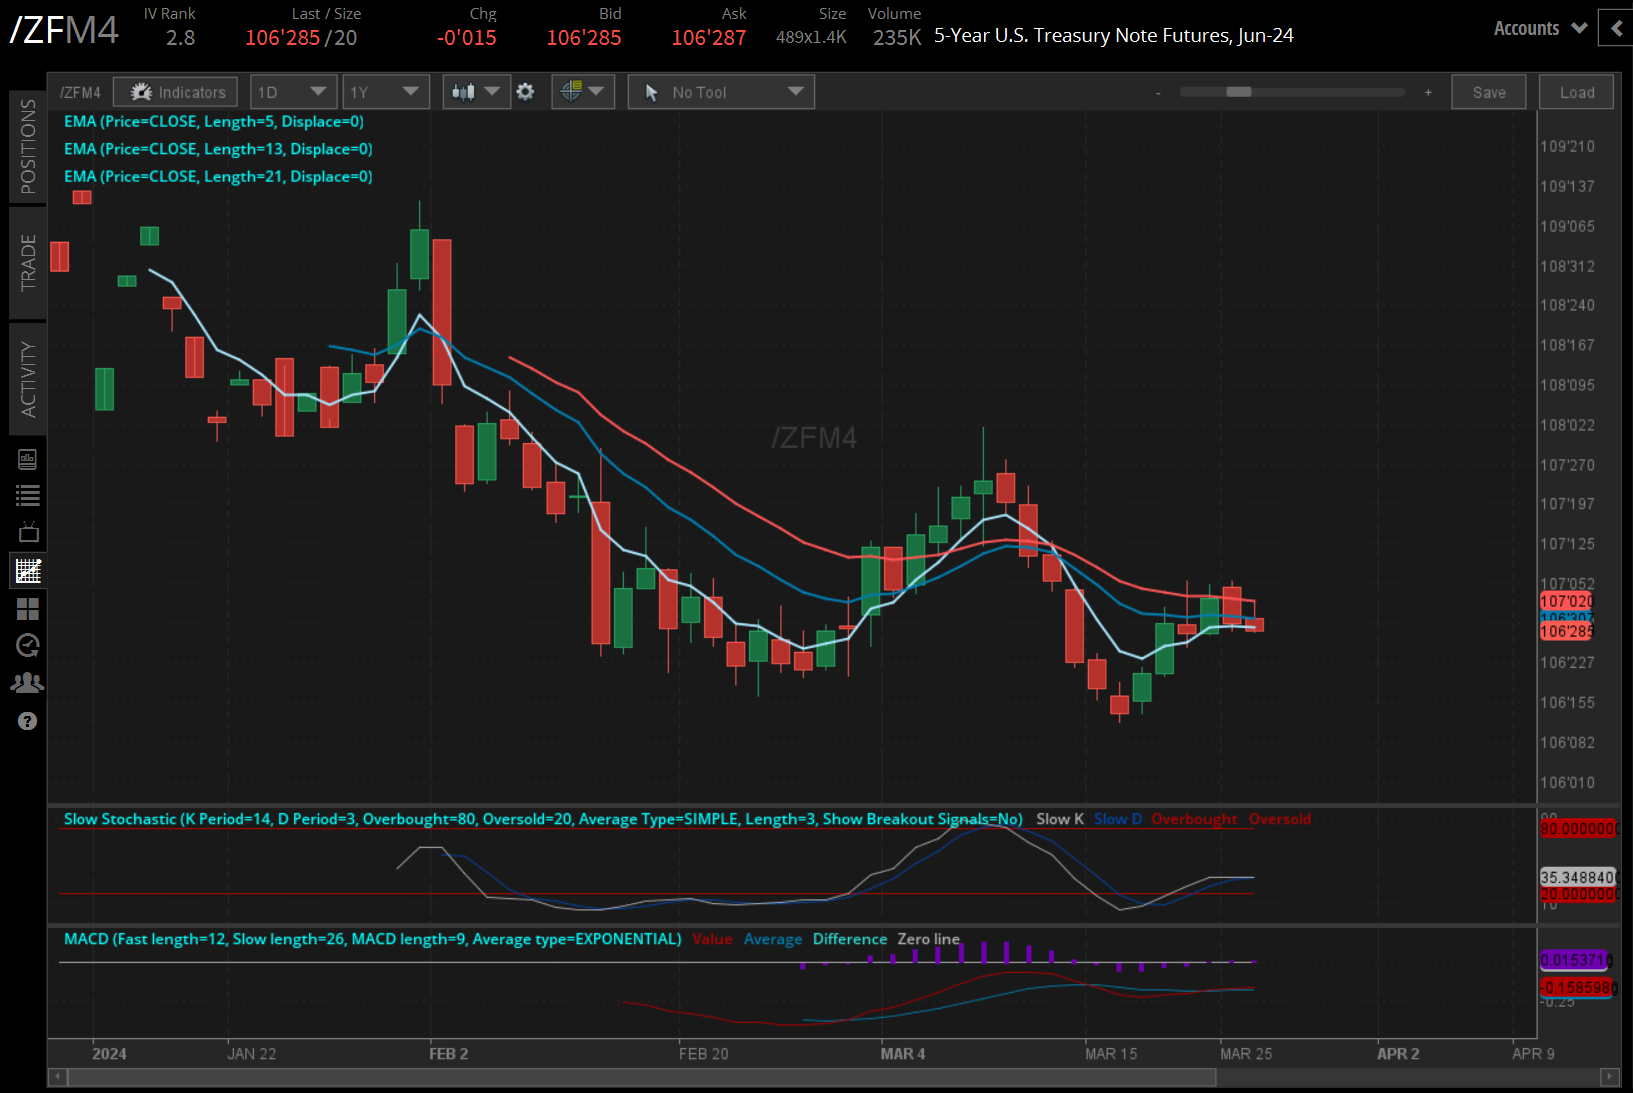Click the scrollbar left arrow
The width and height of the screenshot is (1633, 1093).
pos(57,1077)
